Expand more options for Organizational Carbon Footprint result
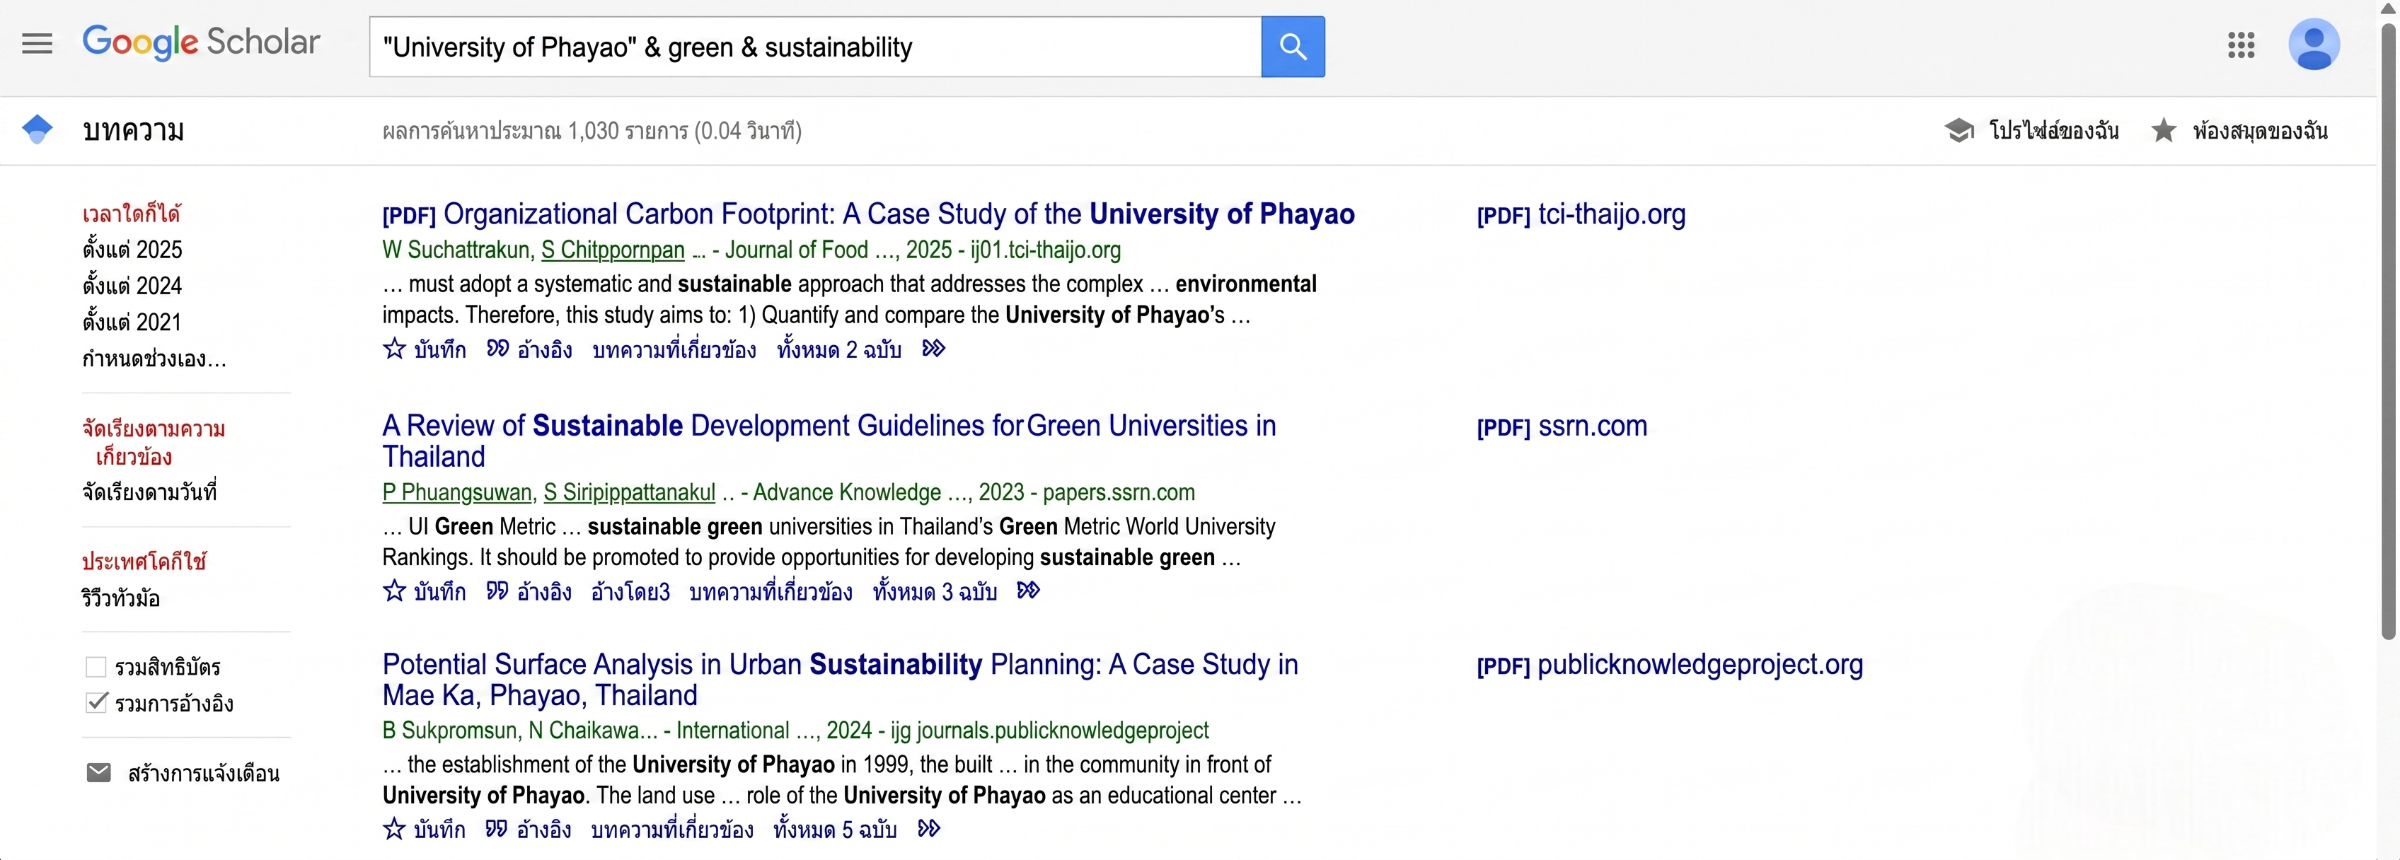The height and width of the screenshot is (860, 2400). (933, 348)
